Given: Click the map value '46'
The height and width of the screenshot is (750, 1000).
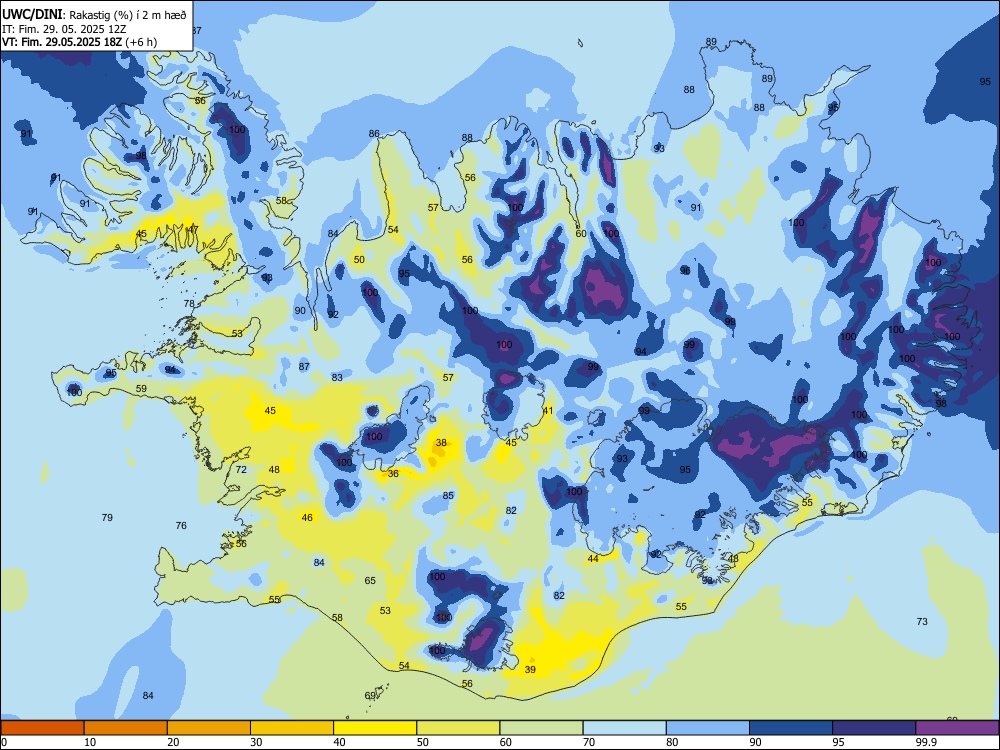Looking at the screenshot, I should tap(307, 518).
